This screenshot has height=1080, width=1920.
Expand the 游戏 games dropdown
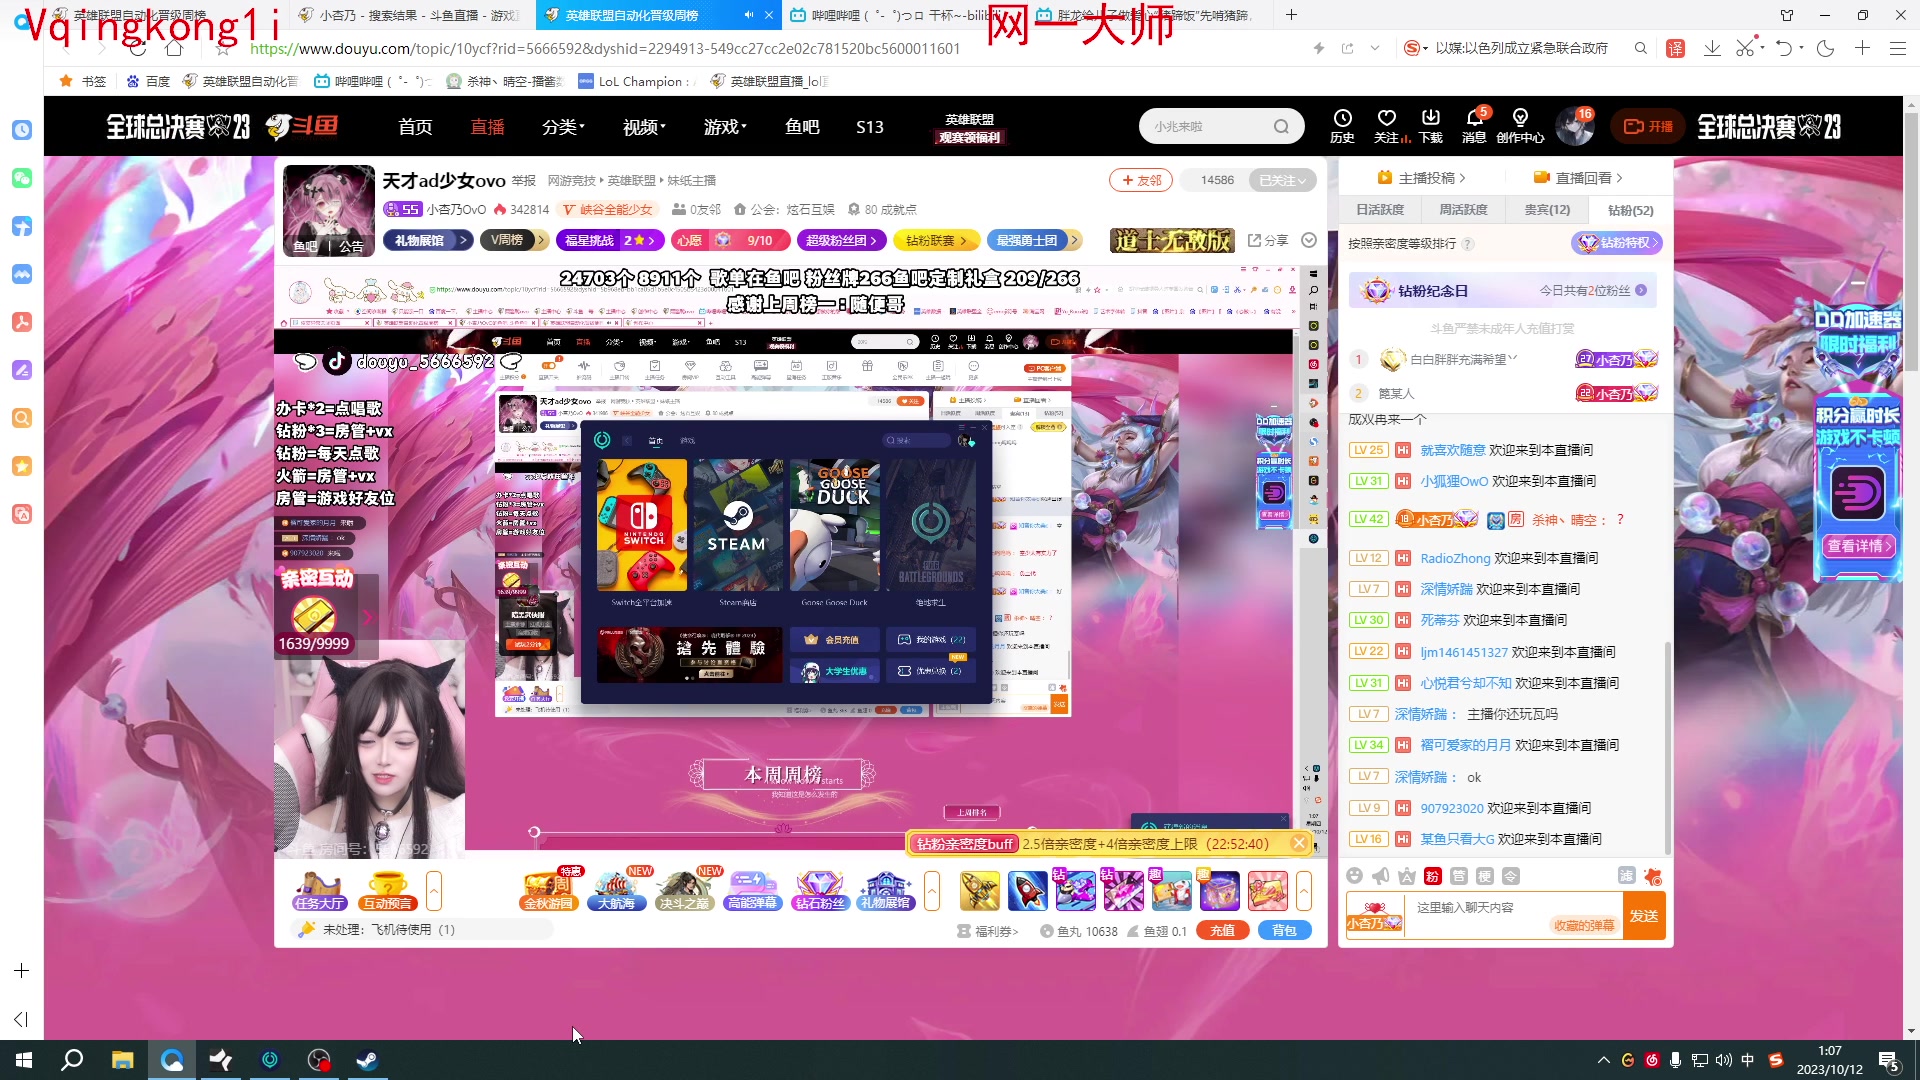click(725, 127)
